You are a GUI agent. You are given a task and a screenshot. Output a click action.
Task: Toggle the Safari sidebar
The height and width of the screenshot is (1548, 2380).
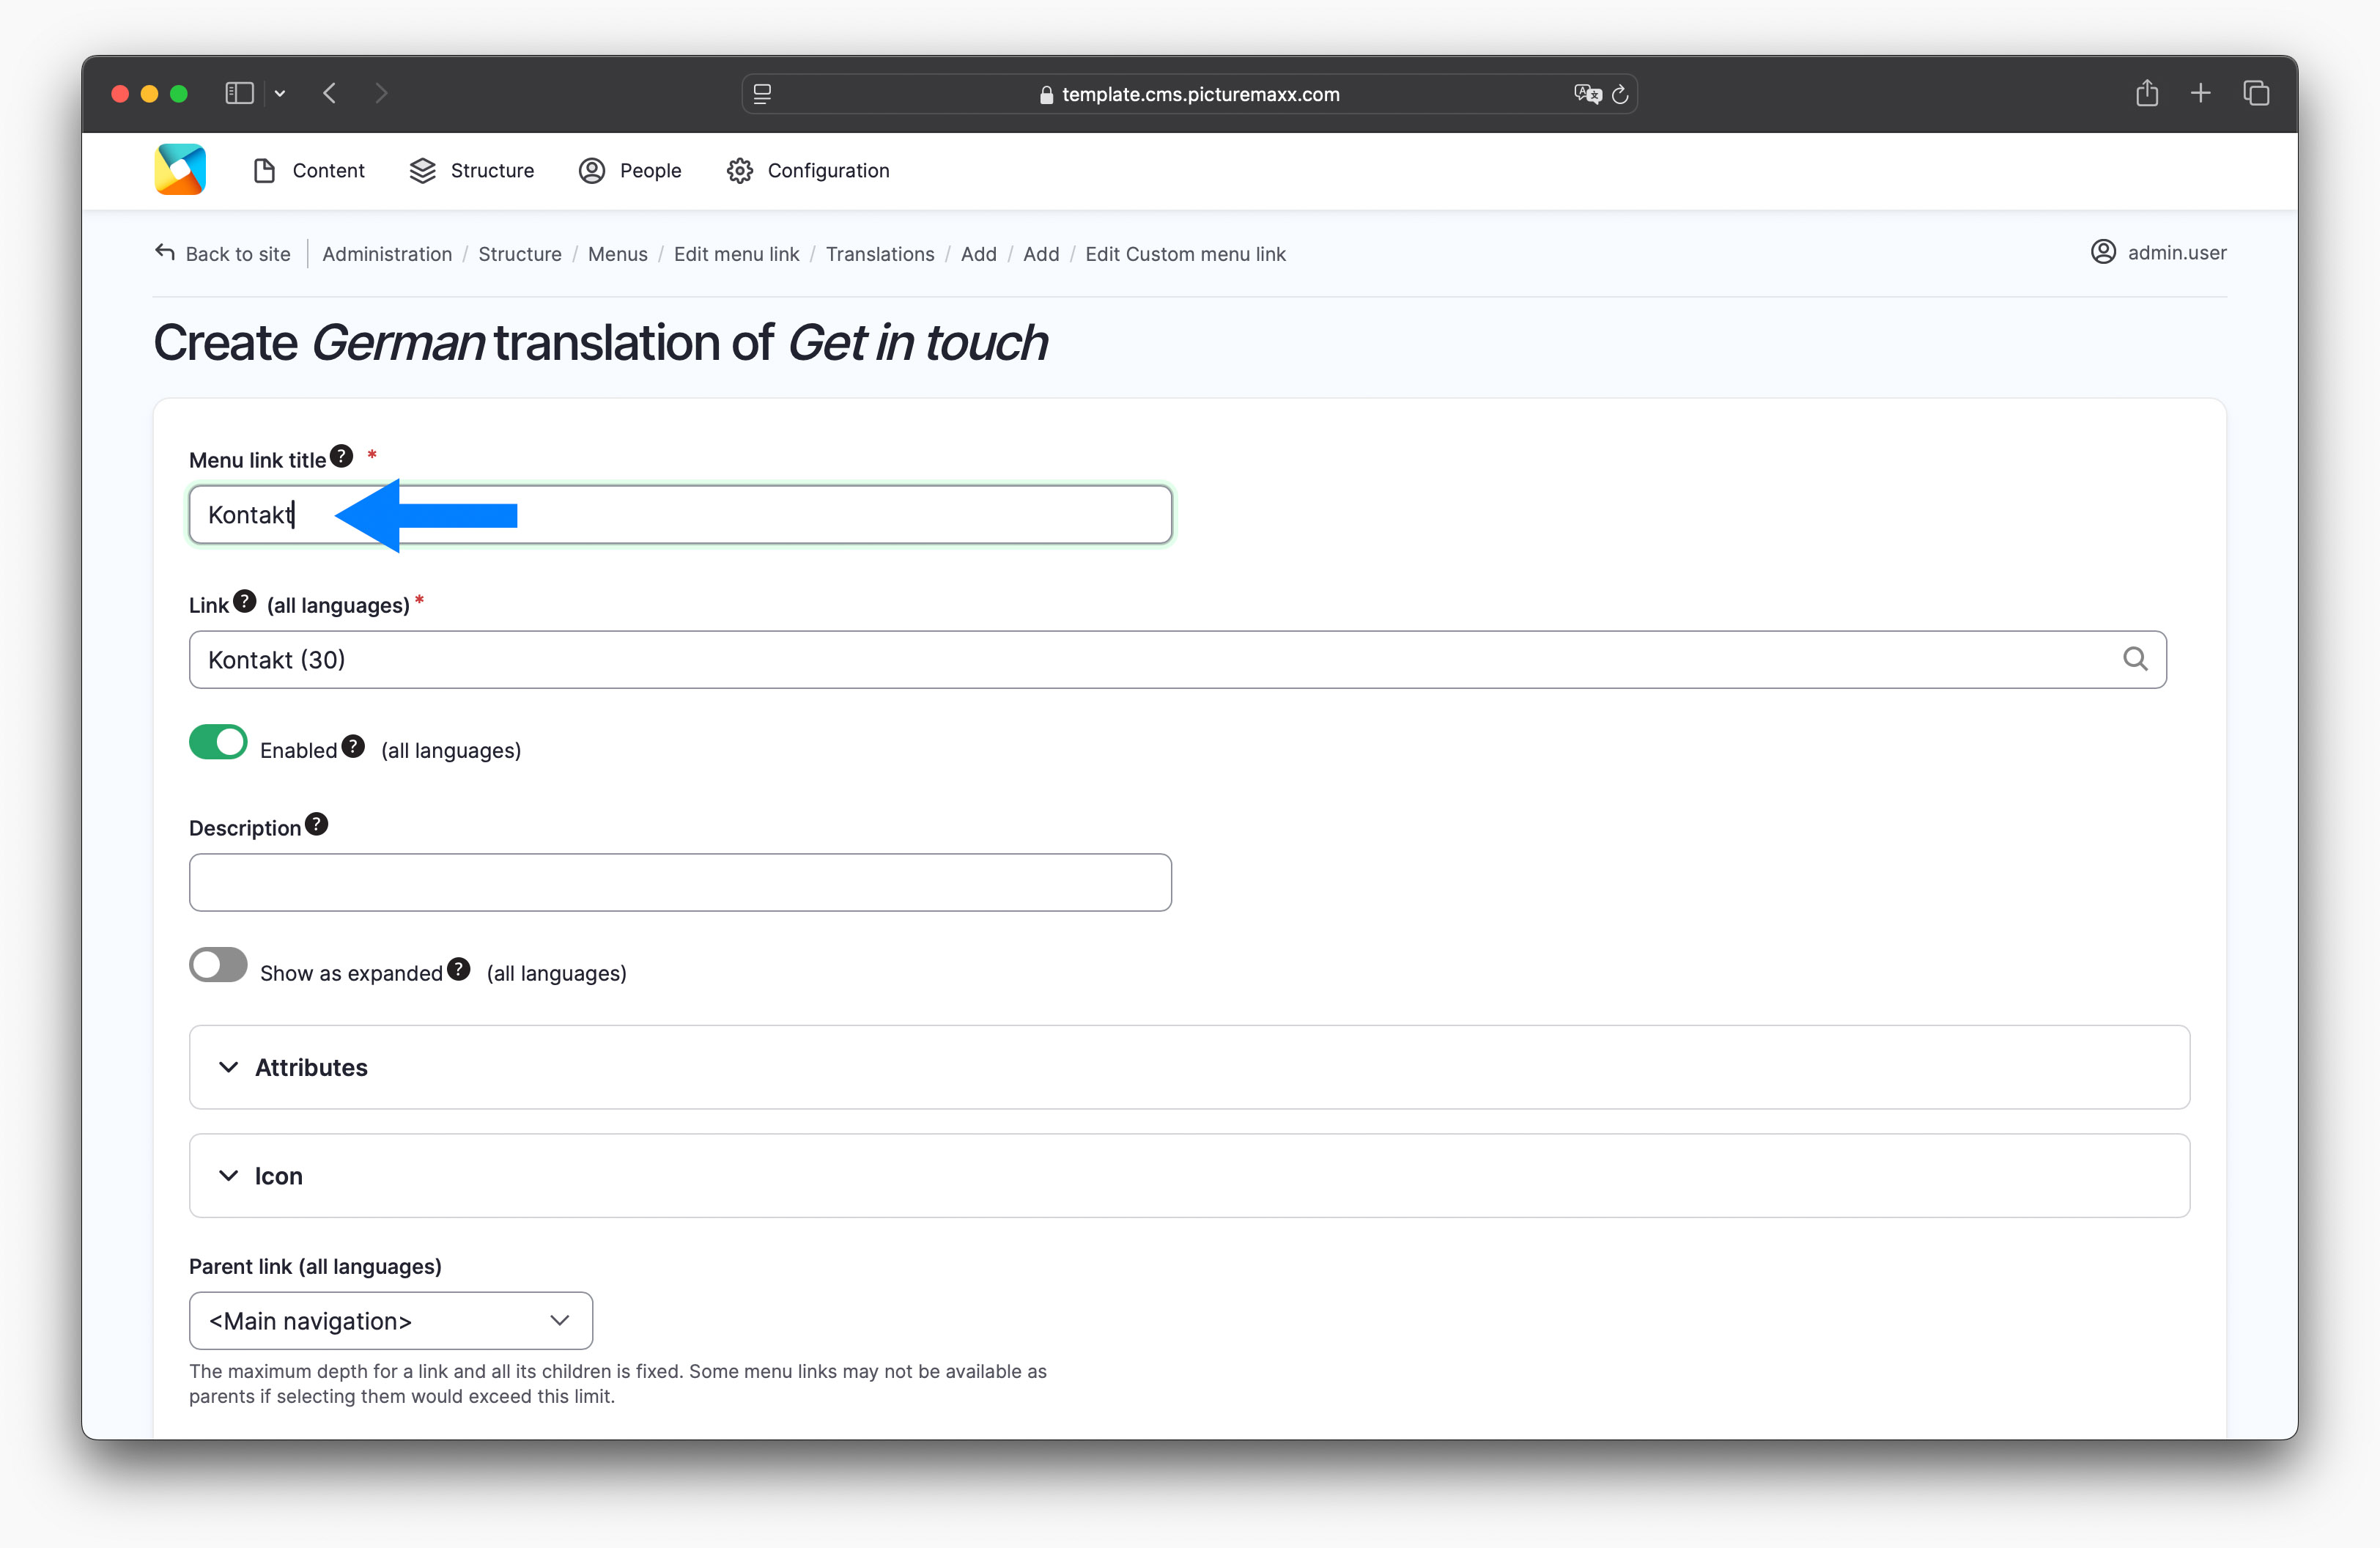239,94
